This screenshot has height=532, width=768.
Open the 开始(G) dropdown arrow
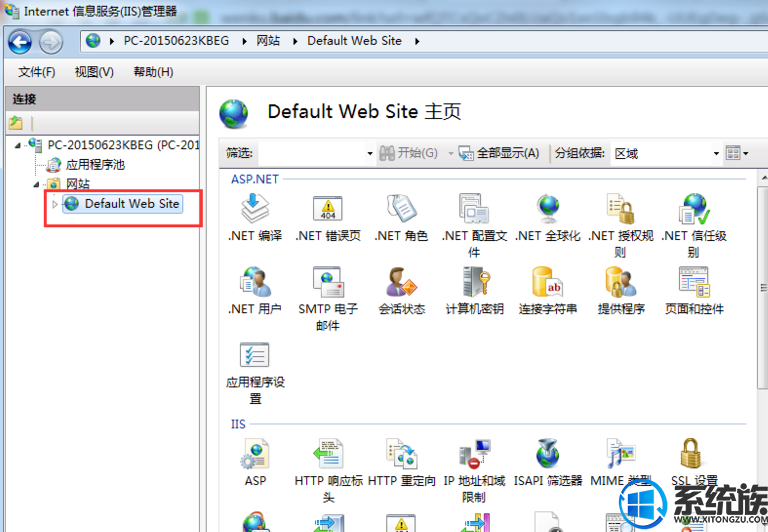[451, 153]
